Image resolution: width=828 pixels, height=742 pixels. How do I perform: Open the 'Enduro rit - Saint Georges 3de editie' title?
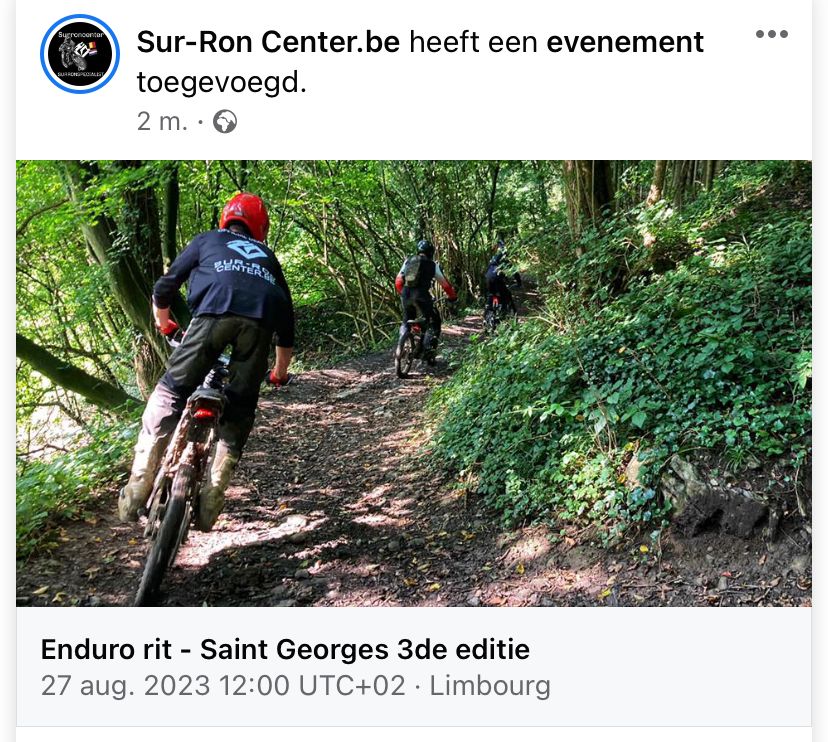point(285,649)
